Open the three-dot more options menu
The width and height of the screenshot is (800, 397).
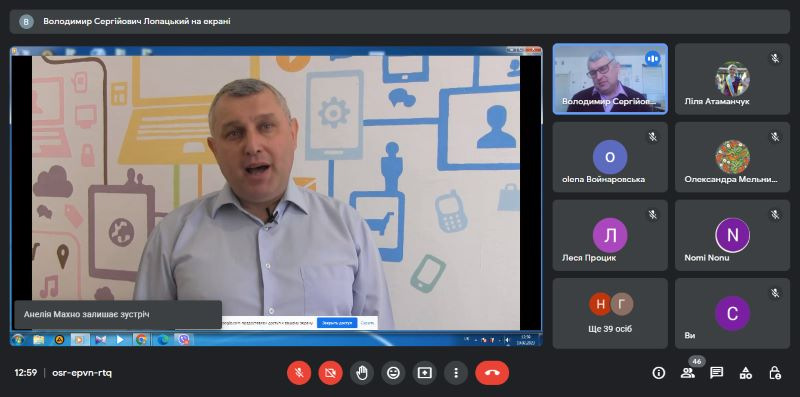(456, 373)
